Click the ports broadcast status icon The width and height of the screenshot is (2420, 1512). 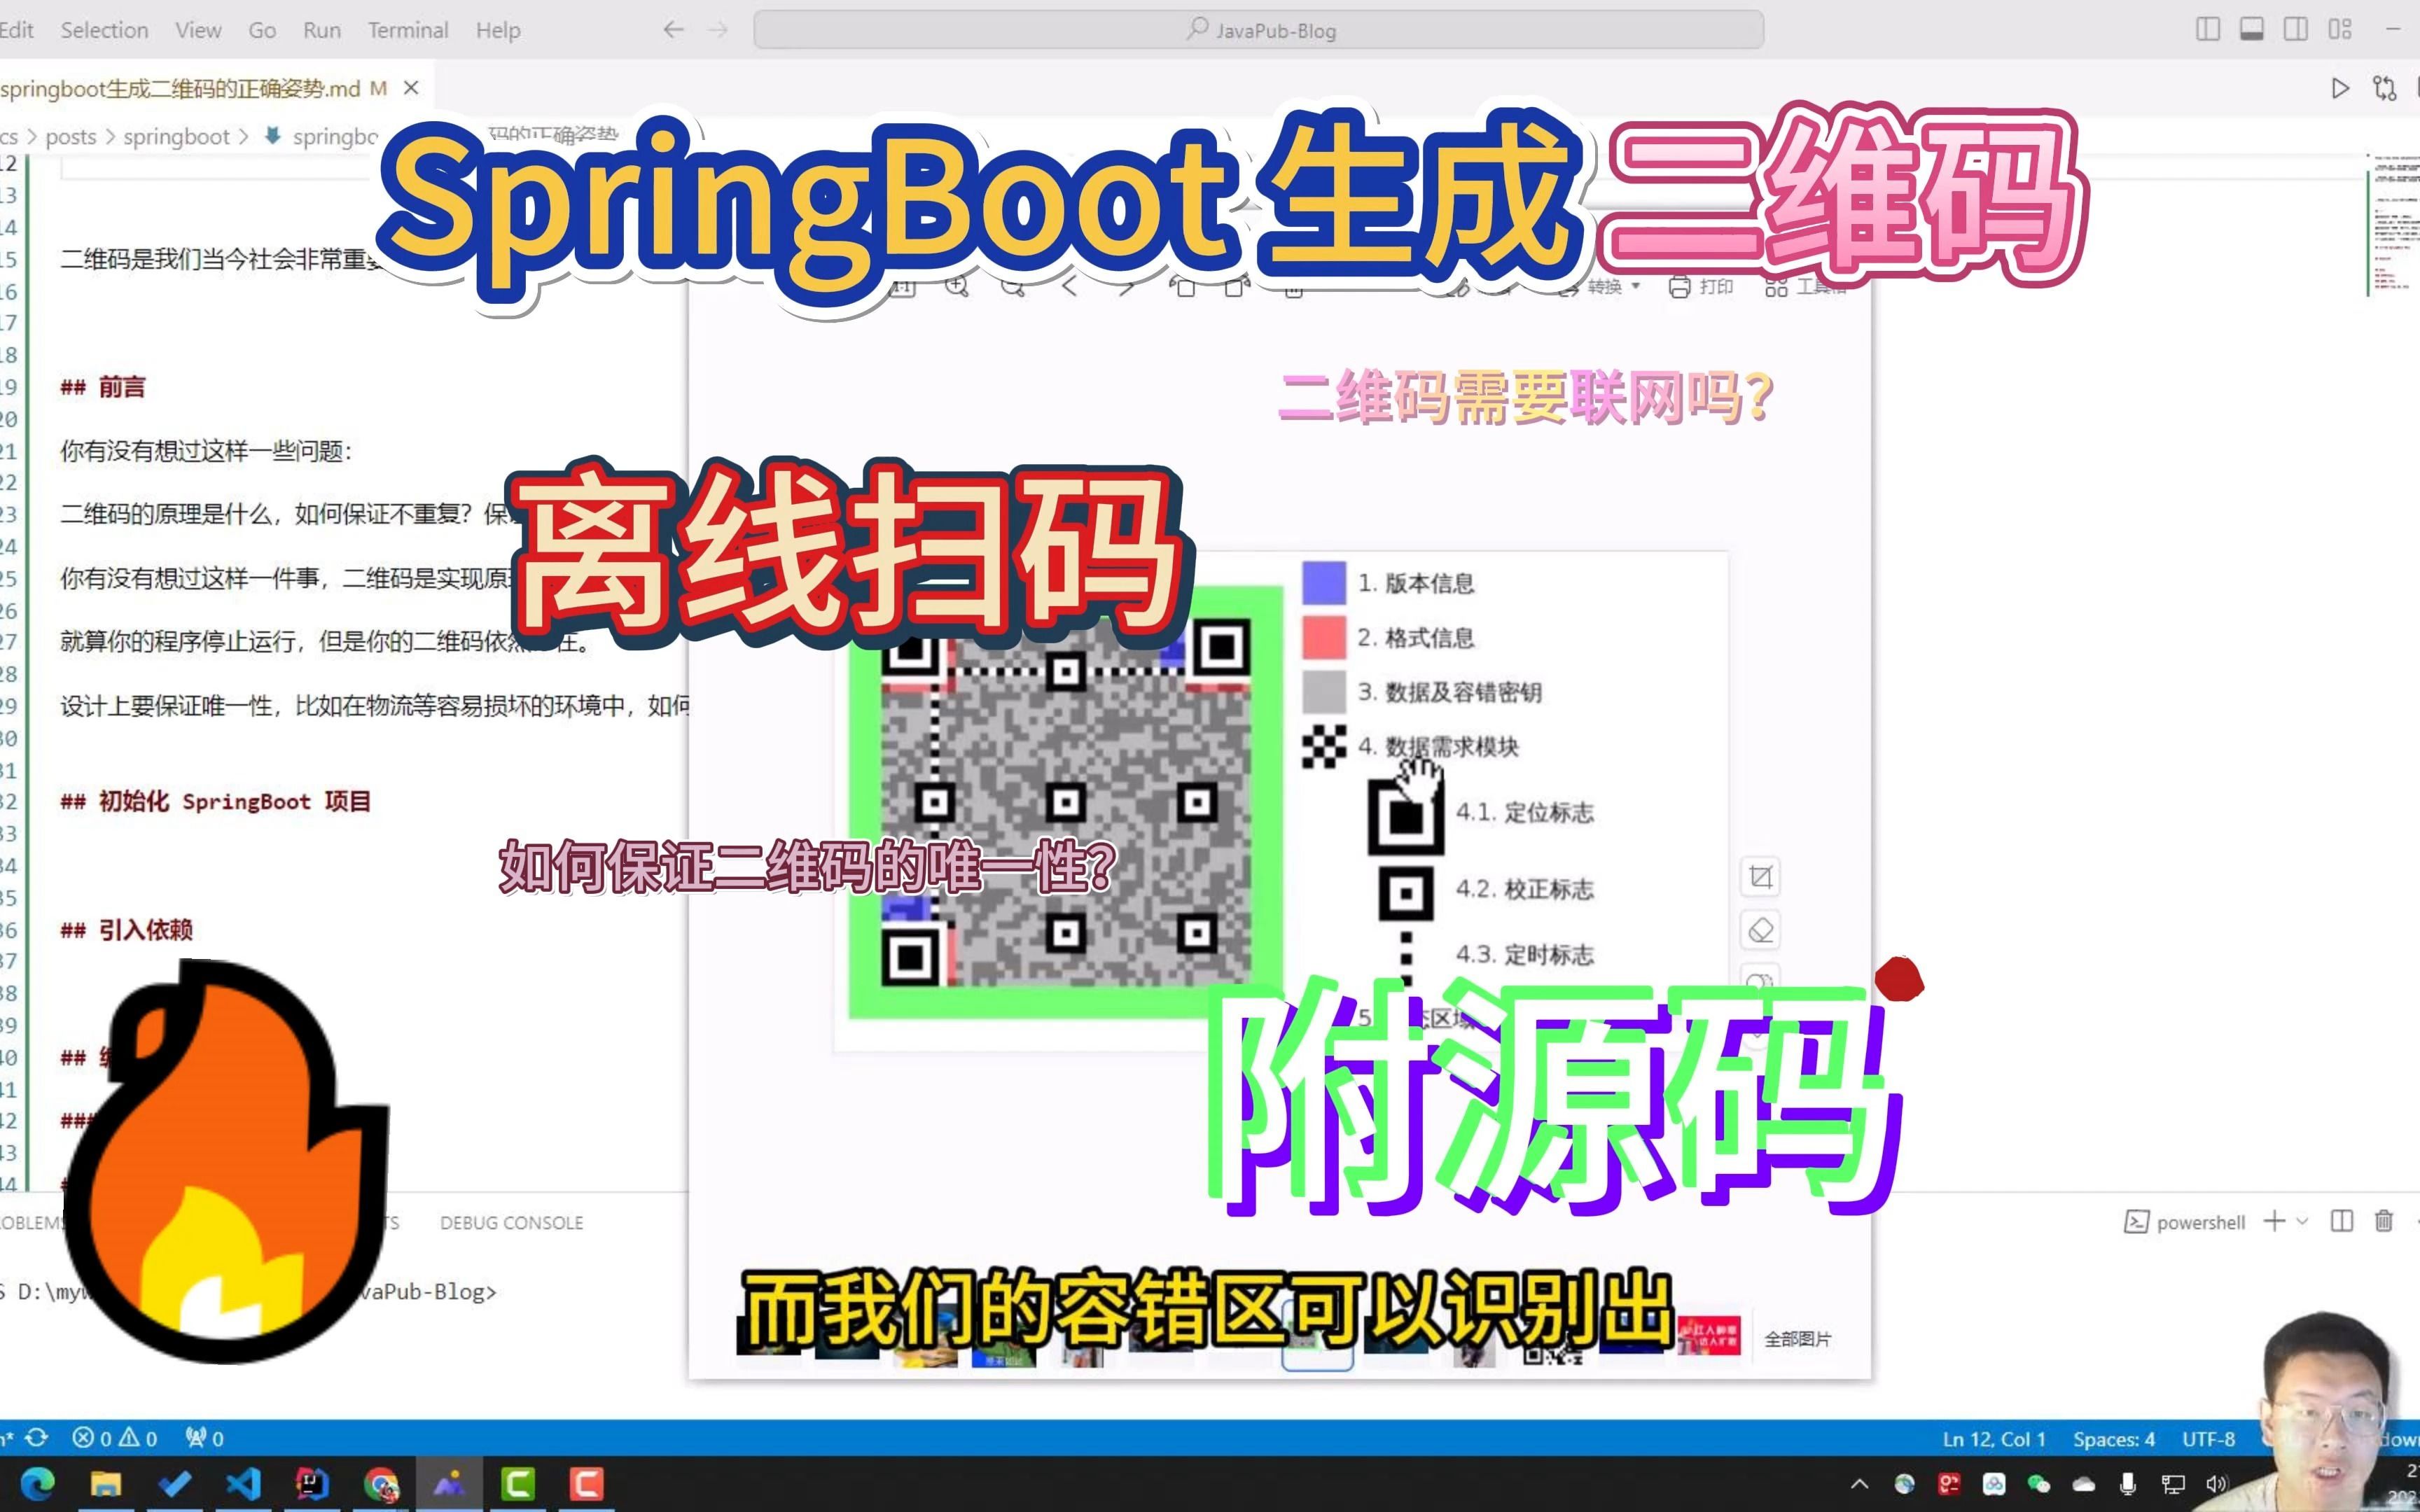tap(205, 1438)
